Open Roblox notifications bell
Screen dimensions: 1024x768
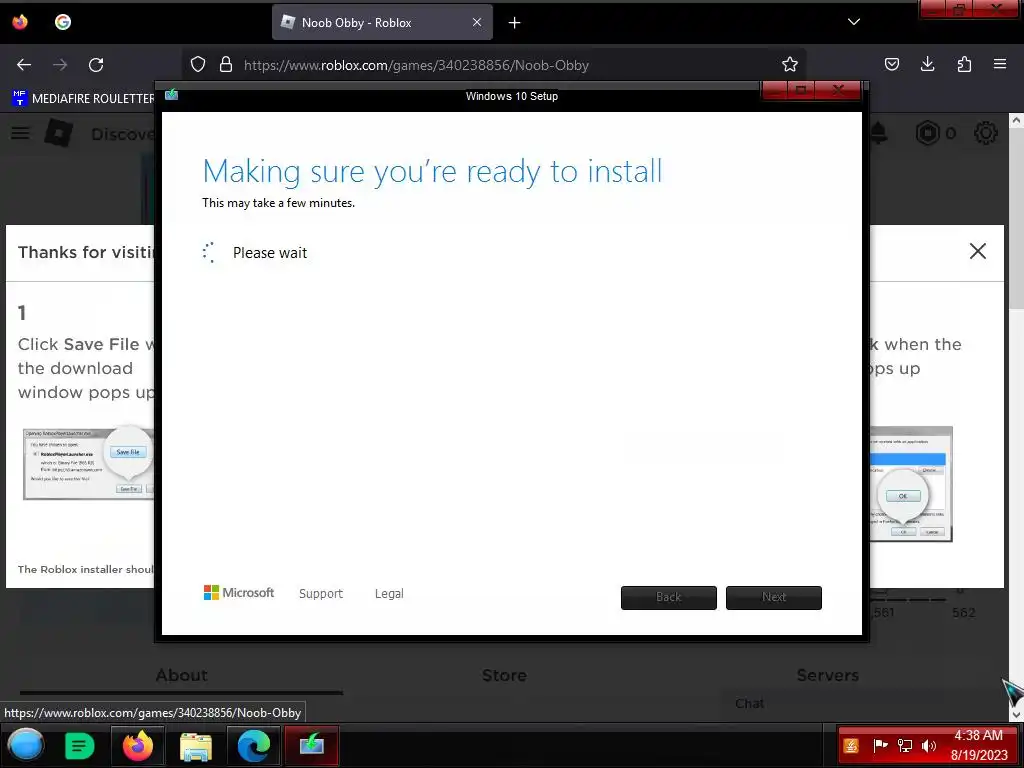click(x=878, y=133)
